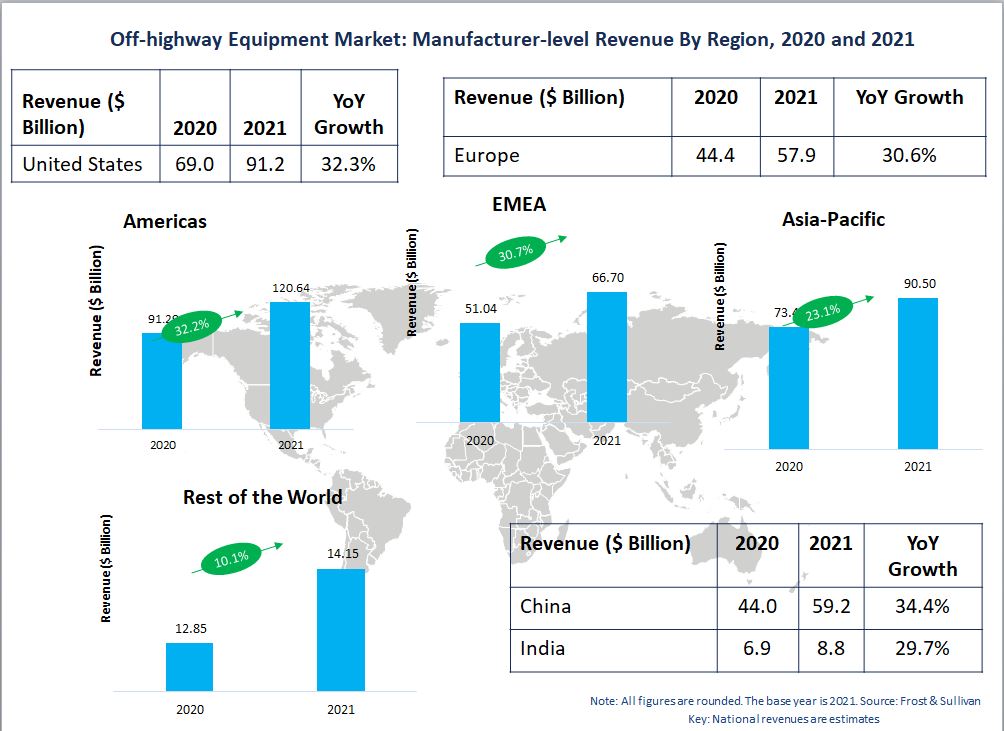The height and width of the screenshot is (731, 1004).
Task: Click the '12.85' data label
Action: [191, 629]
